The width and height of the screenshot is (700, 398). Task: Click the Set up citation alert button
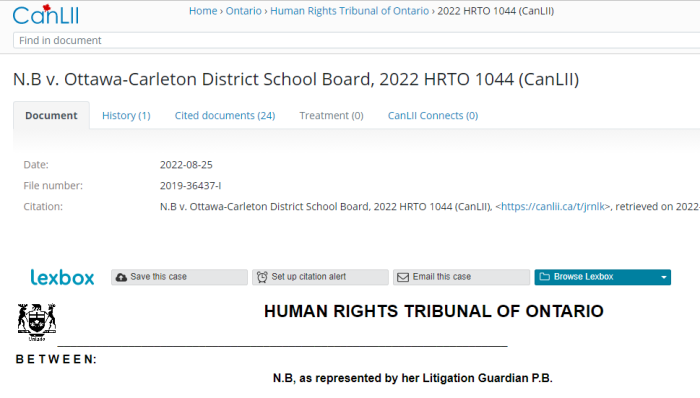point(320,277)
